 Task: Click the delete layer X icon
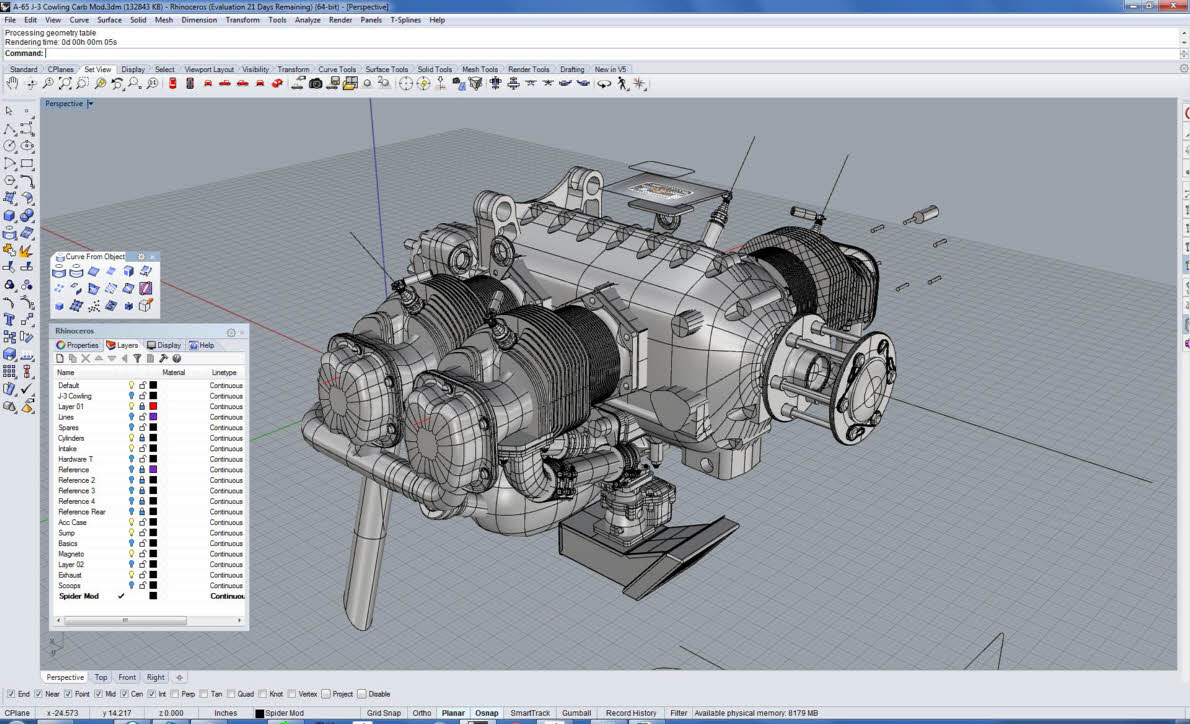[x=86, y=358]
